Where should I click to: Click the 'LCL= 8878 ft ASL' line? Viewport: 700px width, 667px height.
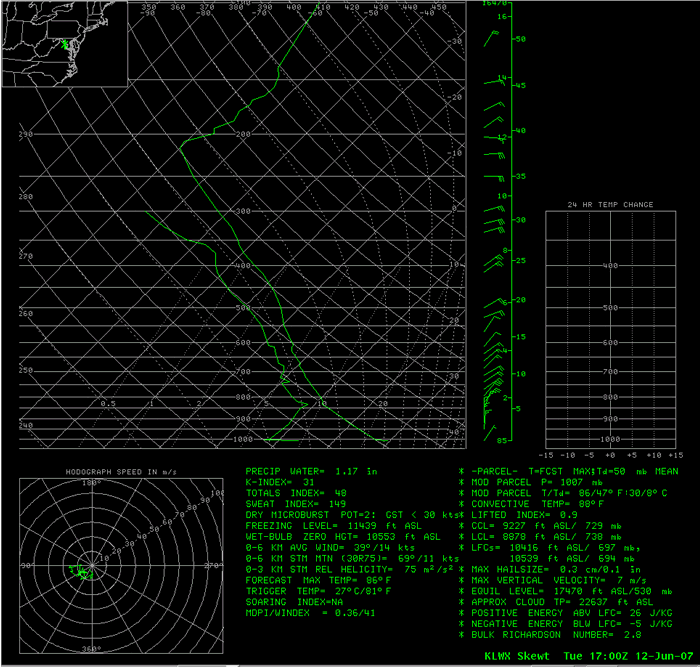546,537
